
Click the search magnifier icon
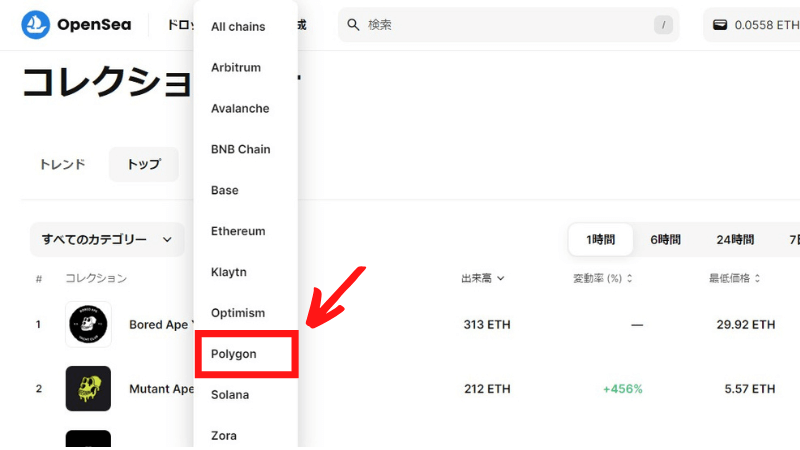[353, 24]
